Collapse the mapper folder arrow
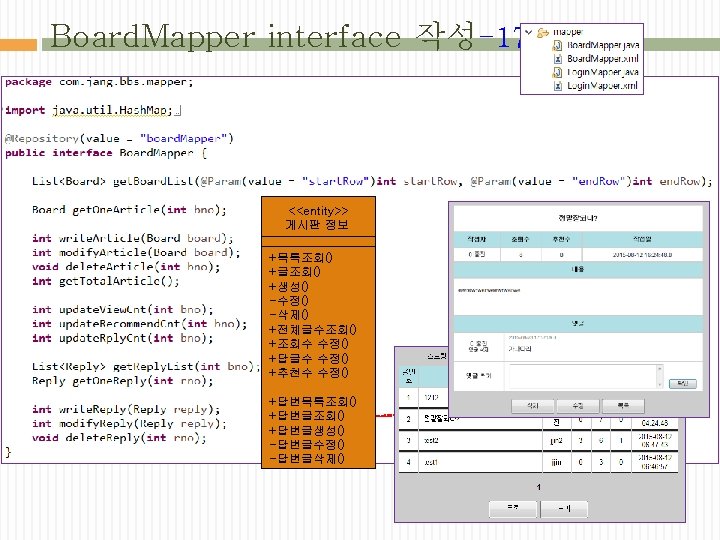 [x=529, y=32]
